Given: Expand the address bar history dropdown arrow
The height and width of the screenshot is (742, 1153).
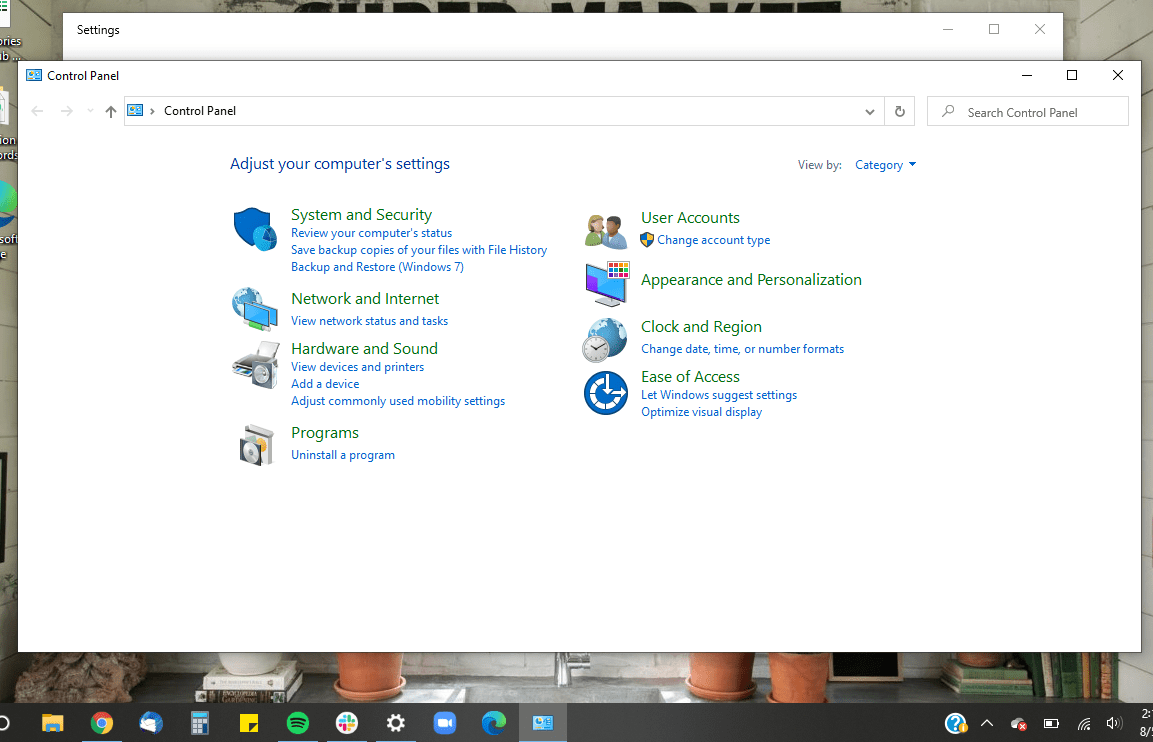Looking at the screenshot, I should click(x=868, y=111).
